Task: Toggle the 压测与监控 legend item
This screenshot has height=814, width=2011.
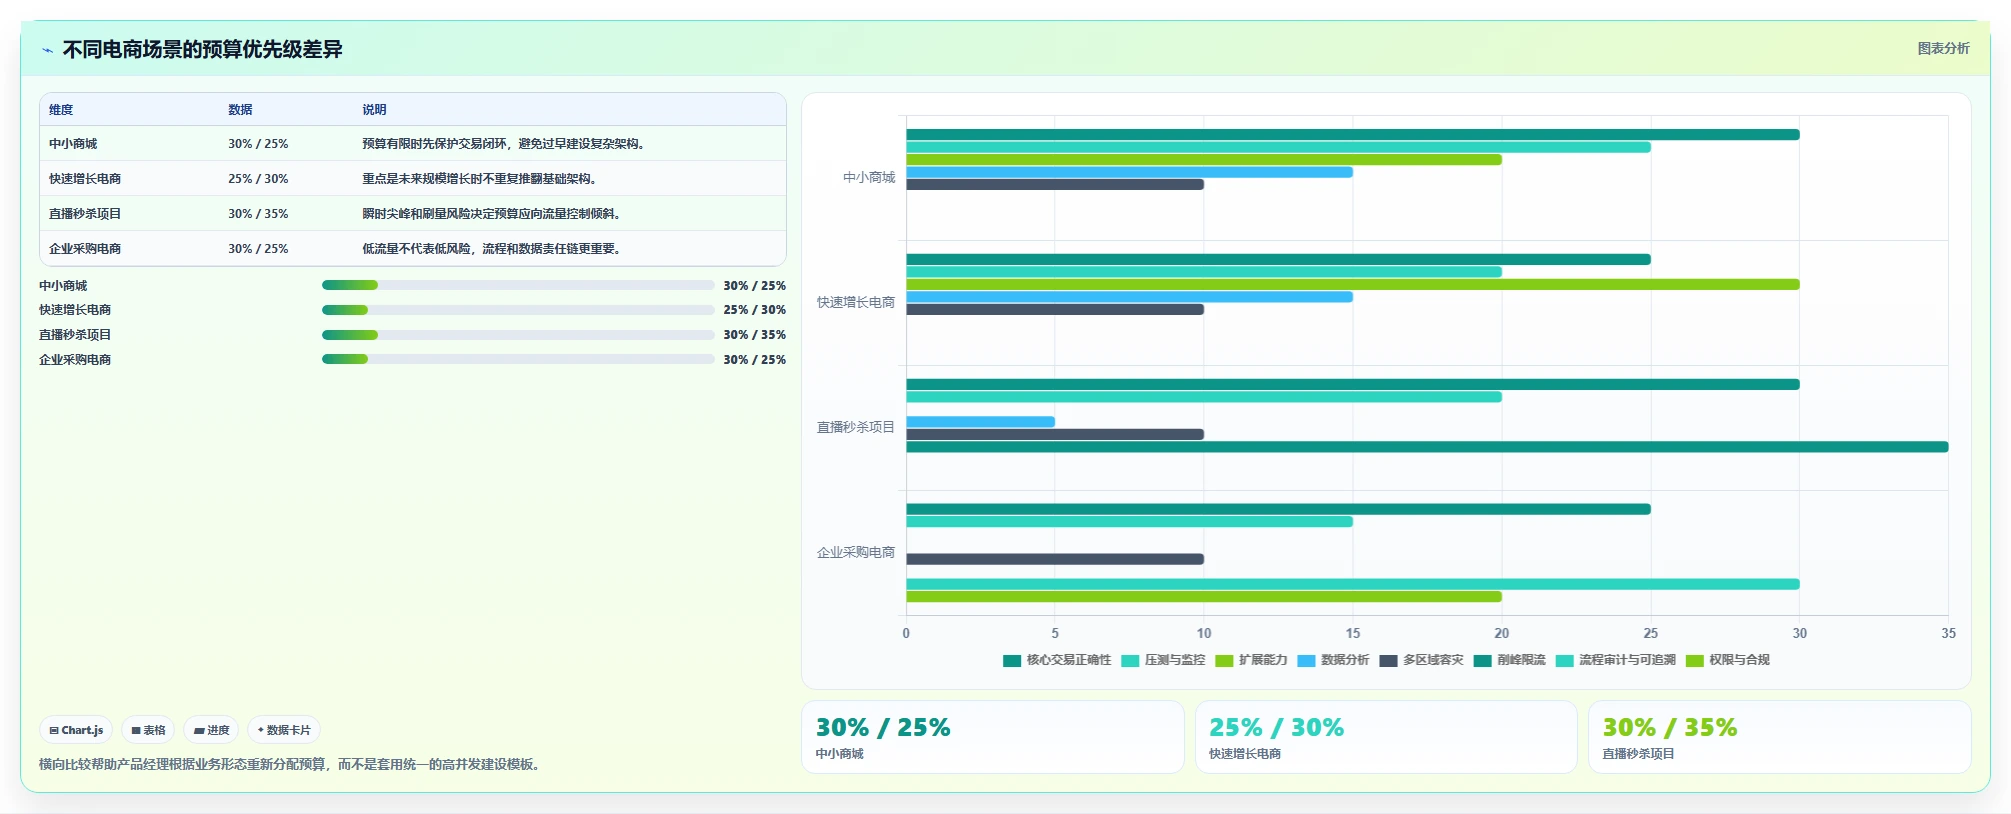Action: (1163, 660)
